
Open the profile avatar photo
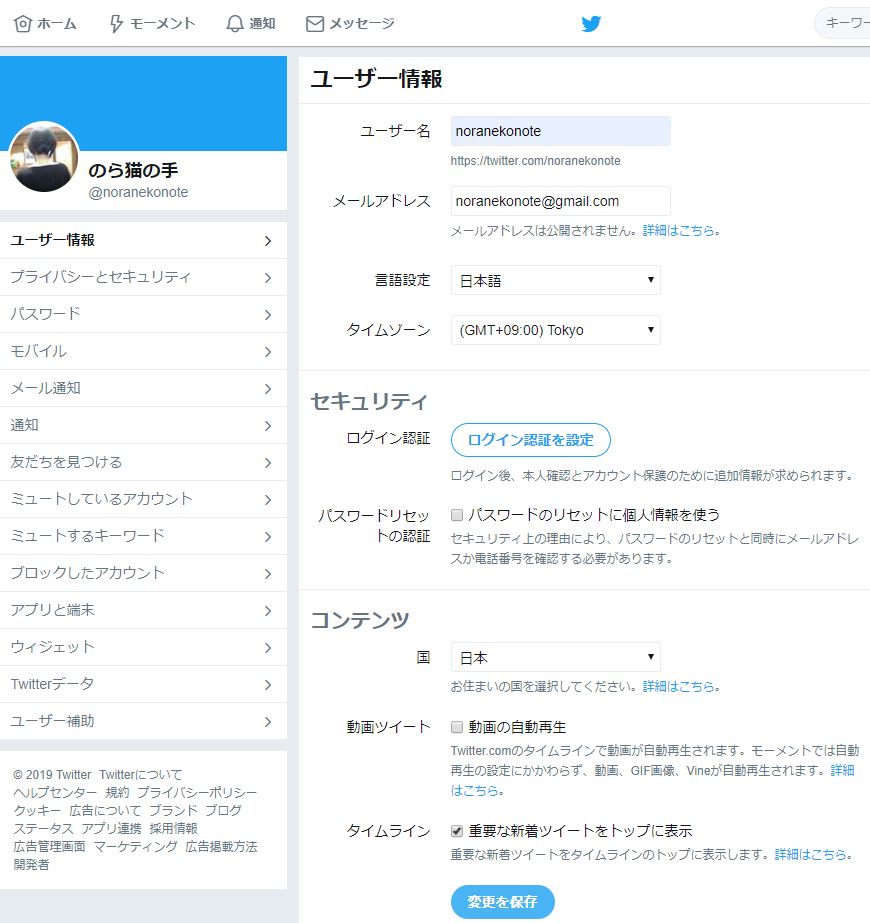[x=44, y=157]
